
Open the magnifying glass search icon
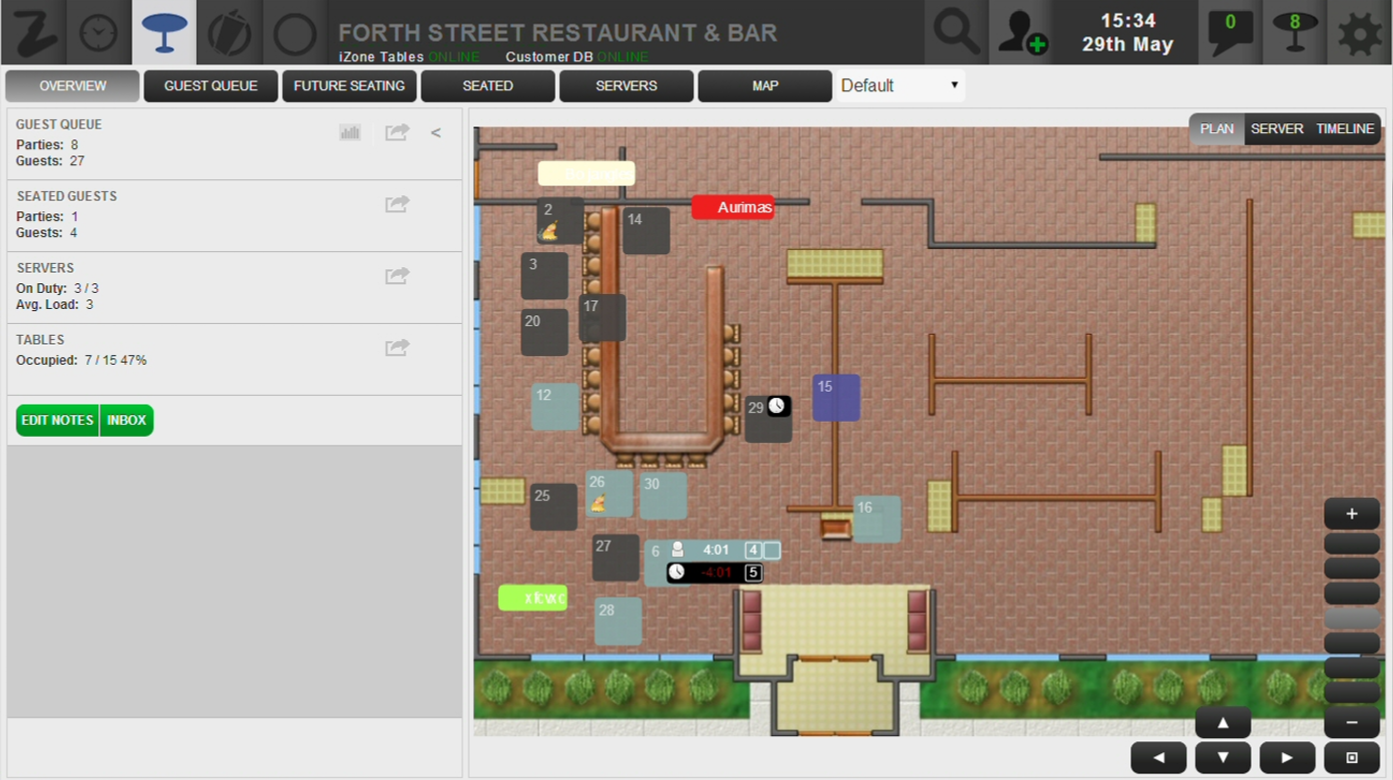click(x=955, y=33)
